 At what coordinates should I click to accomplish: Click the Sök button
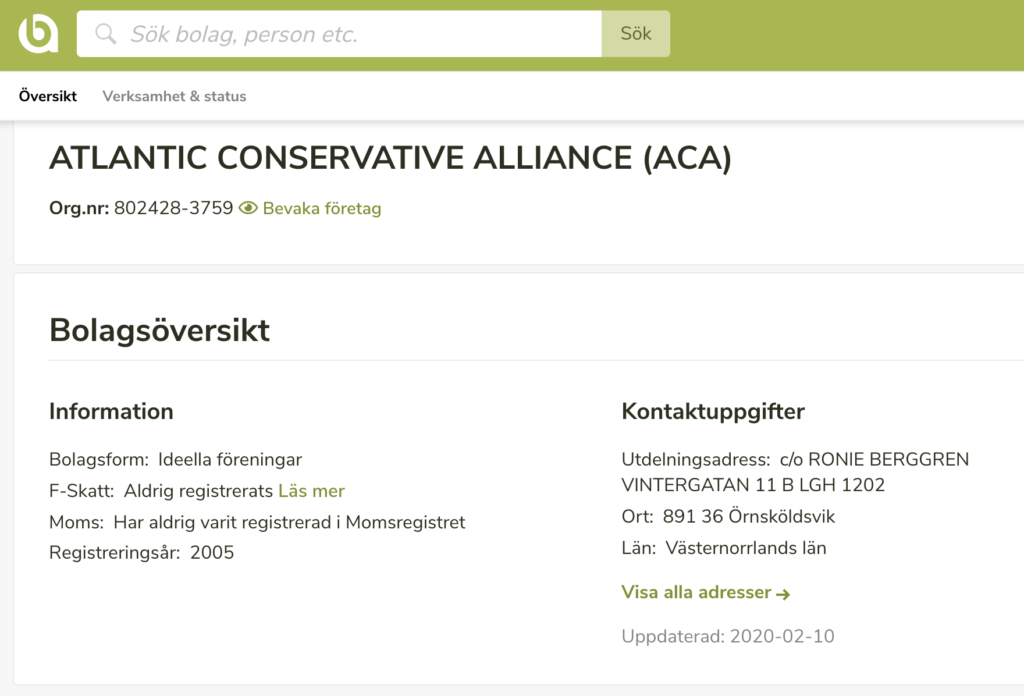click(635, 33)
